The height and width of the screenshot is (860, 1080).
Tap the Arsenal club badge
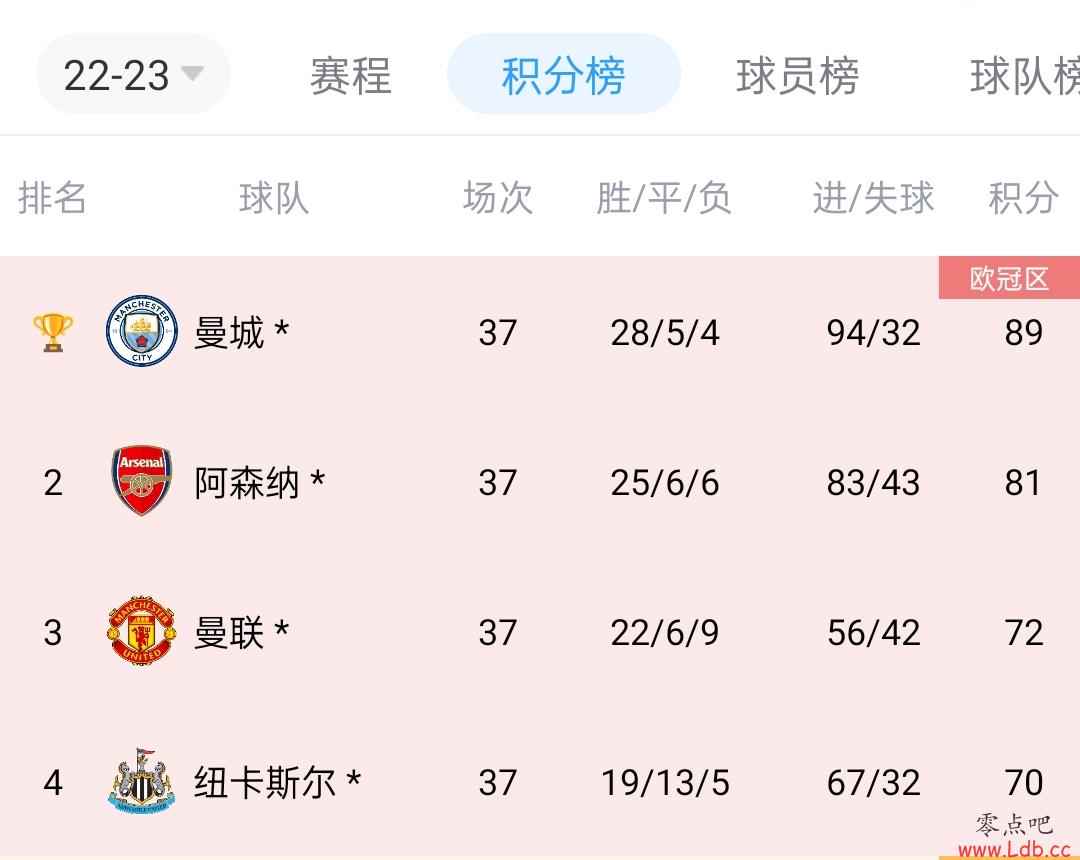142,480
